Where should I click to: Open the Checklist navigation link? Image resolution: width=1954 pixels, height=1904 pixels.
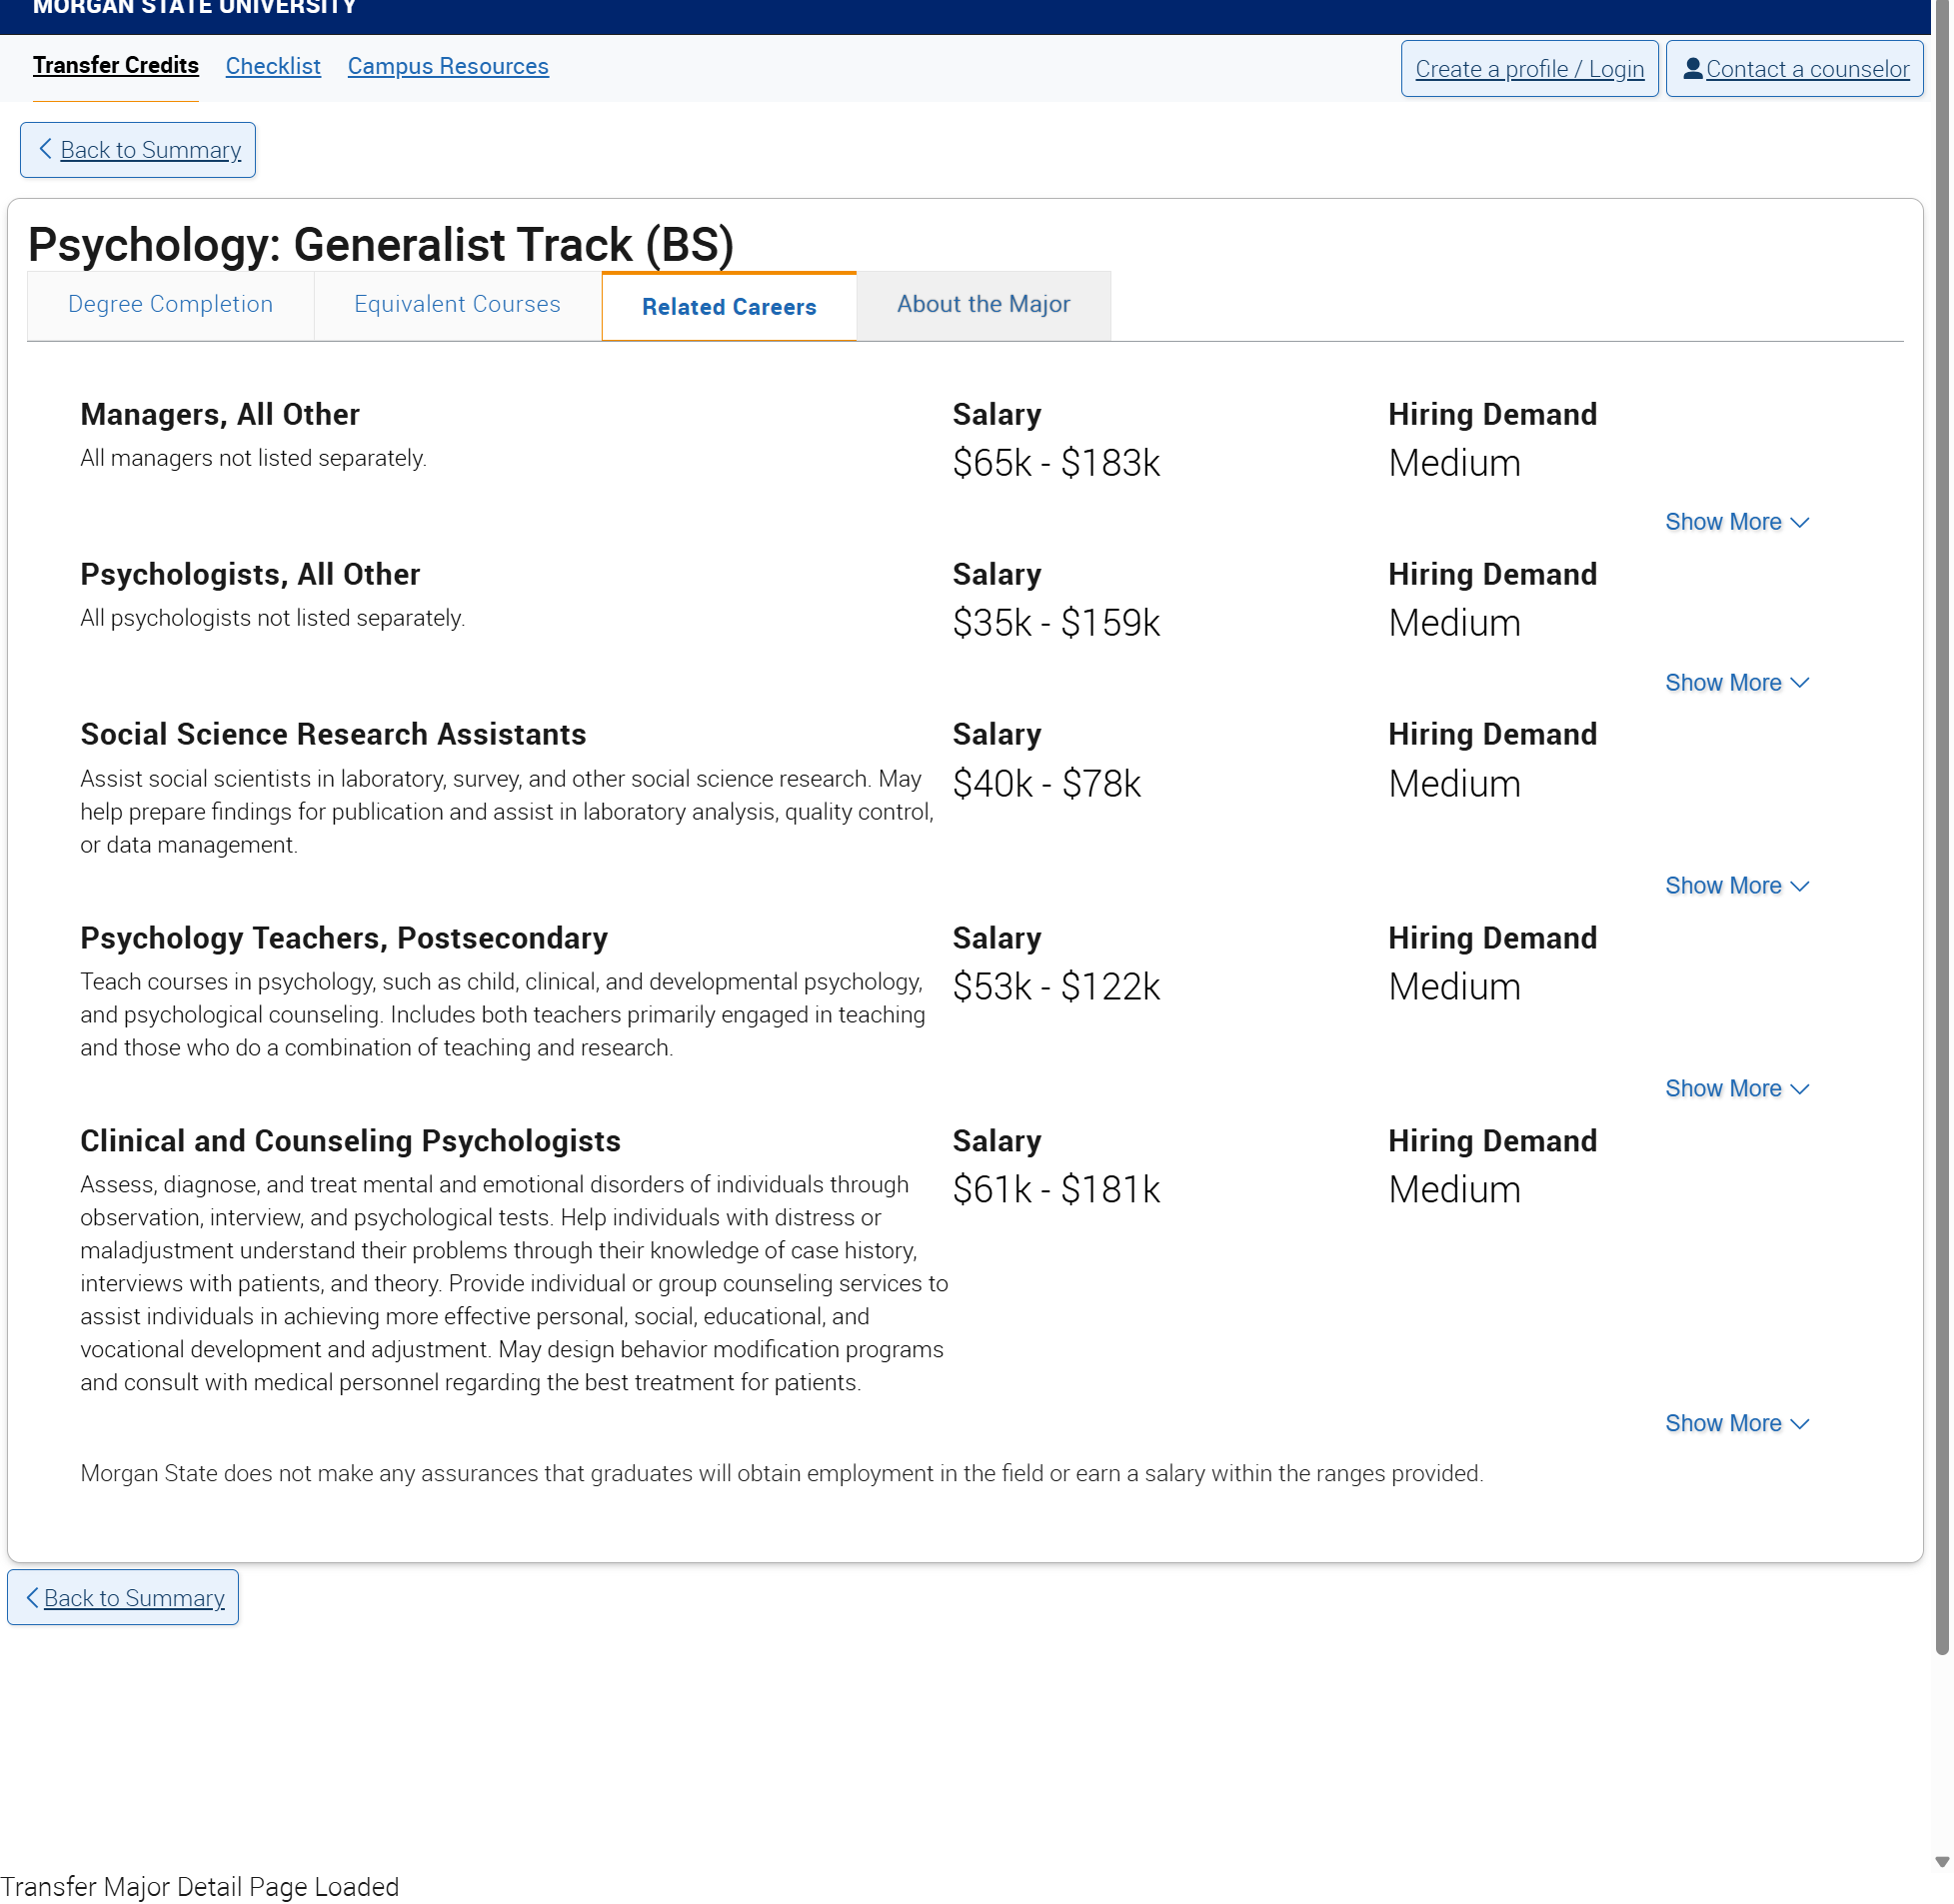(273, 67)
